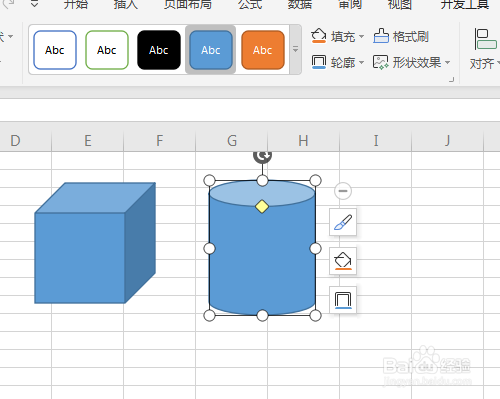Click the cylinder rotation handle
The width and height of the screenshot is (500, 399).
tap(263, 156)
